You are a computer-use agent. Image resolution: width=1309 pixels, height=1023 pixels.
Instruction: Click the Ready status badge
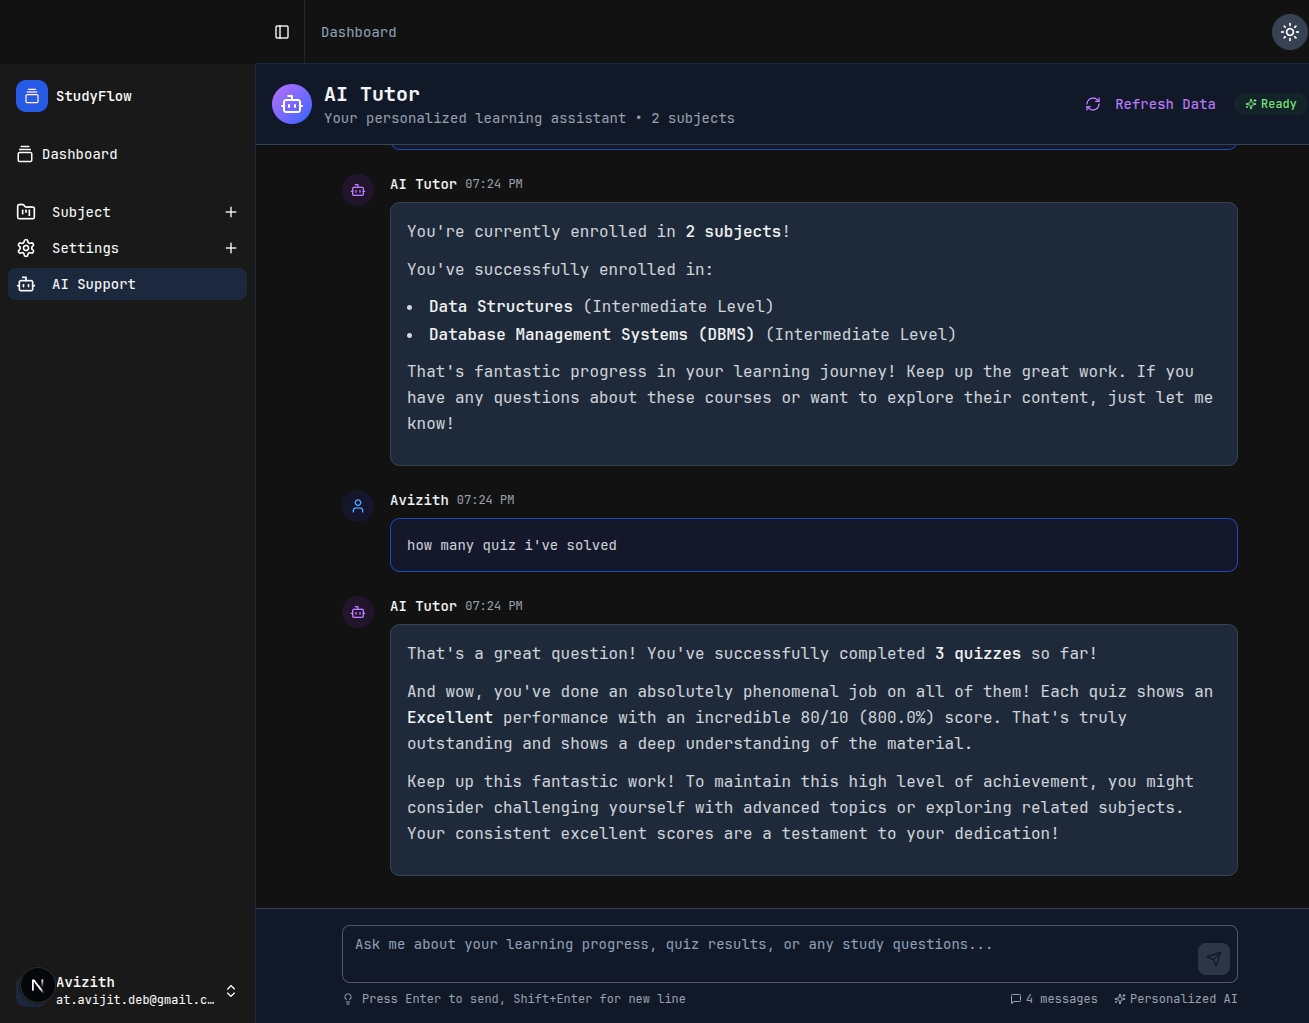[x=1271, y=104]
